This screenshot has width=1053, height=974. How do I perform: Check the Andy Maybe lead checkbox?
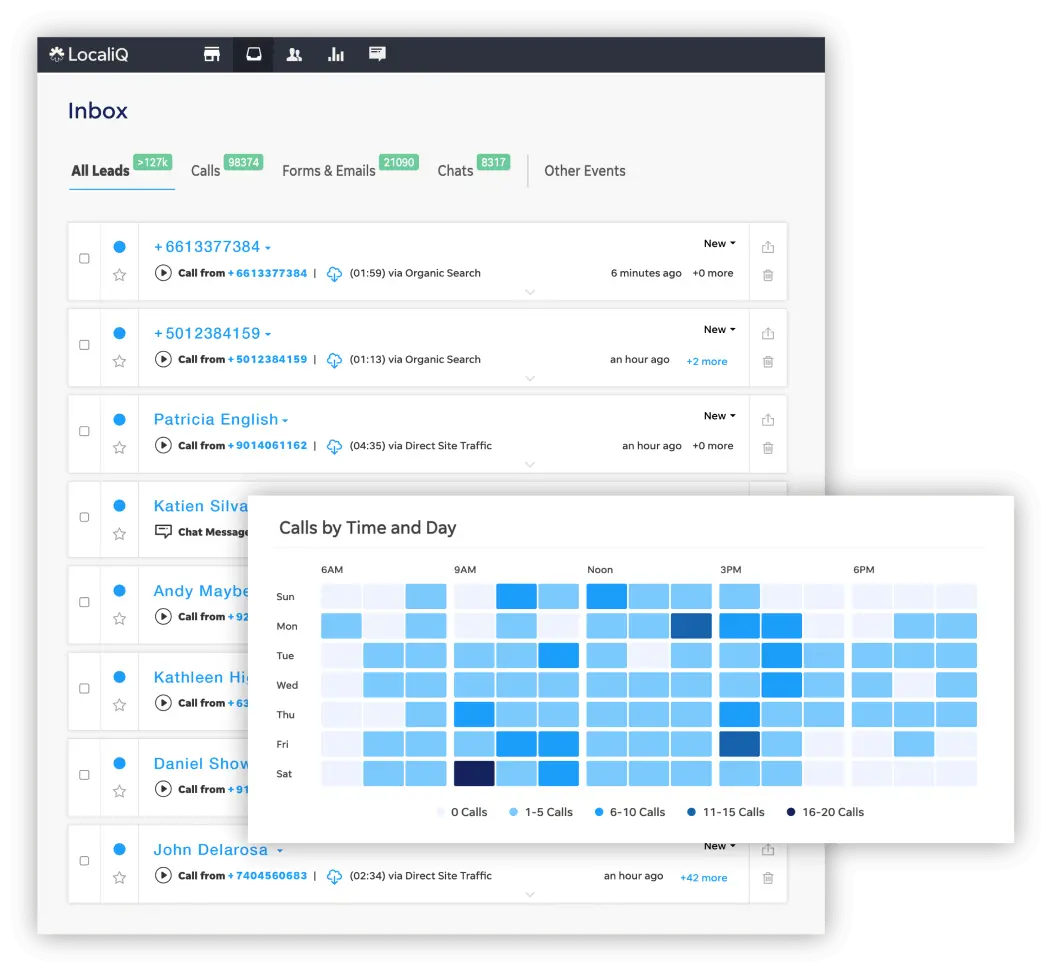click(84, 602)
